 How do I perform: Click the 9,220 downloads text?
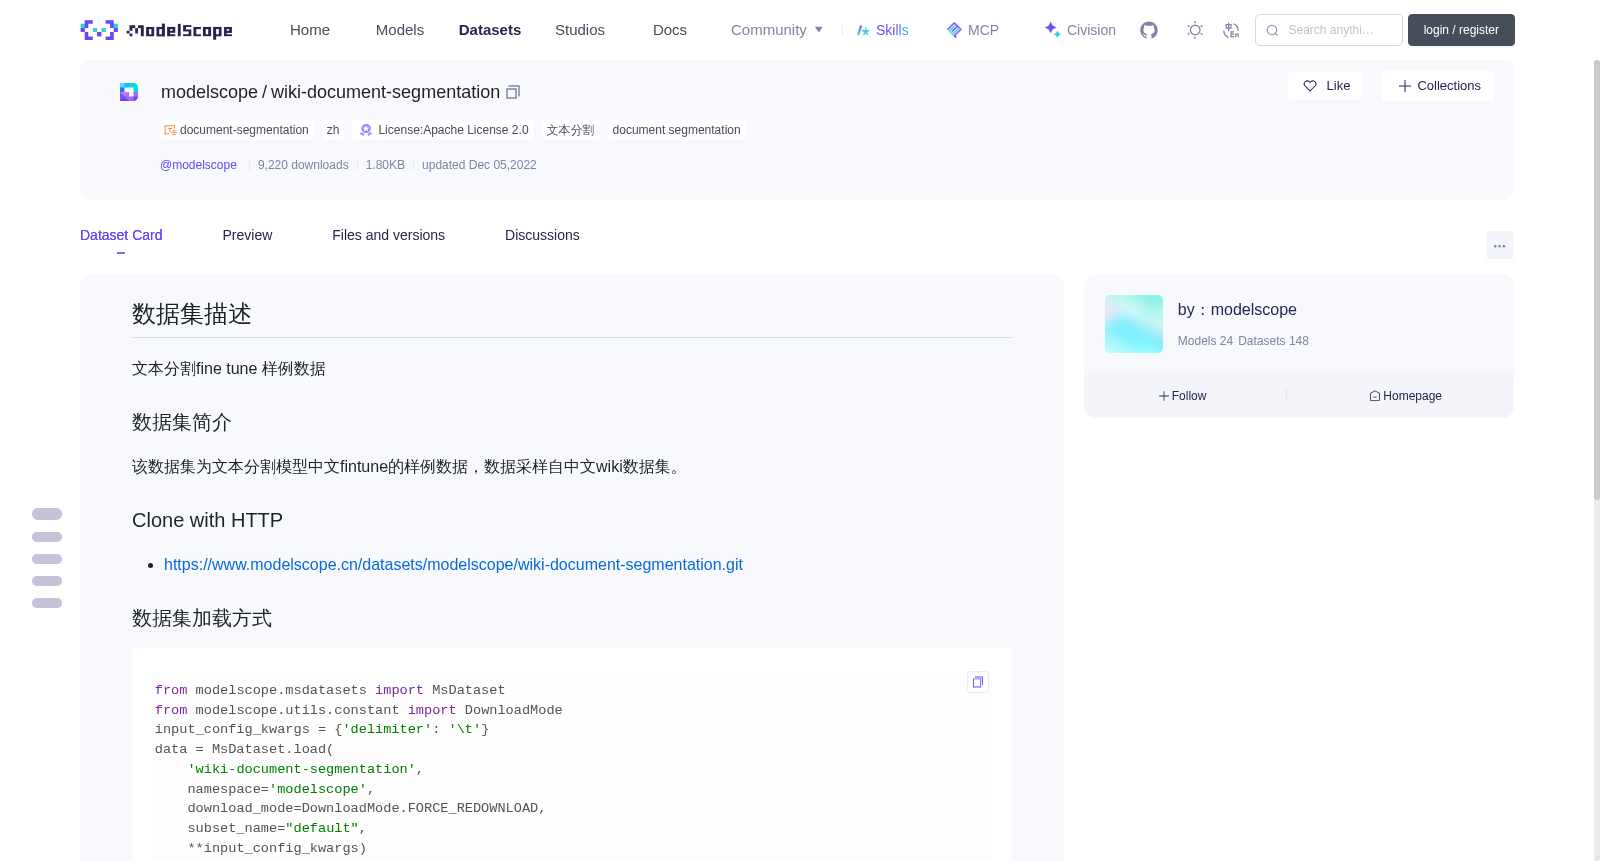pyautogui.click(x=303, y=165)
